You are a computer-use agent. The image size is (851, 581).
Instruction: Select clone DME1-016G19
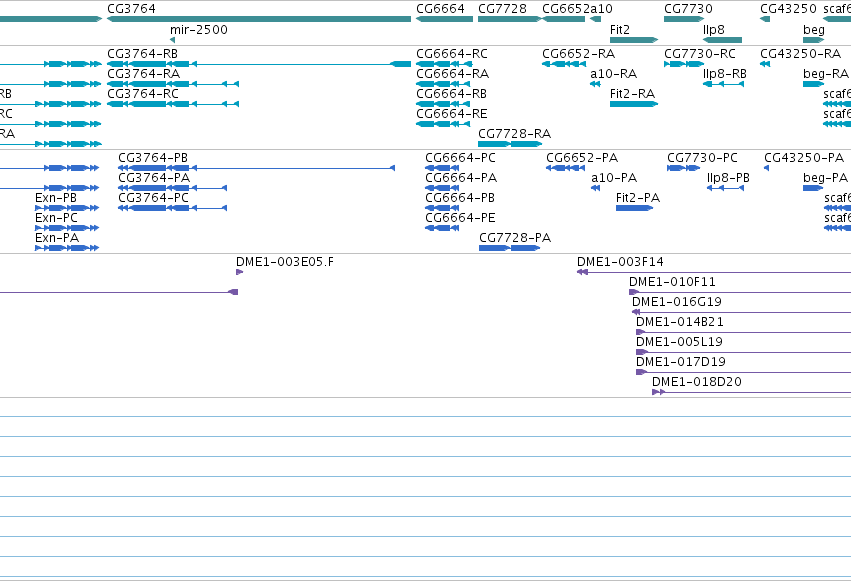click(x=741, y=312)
